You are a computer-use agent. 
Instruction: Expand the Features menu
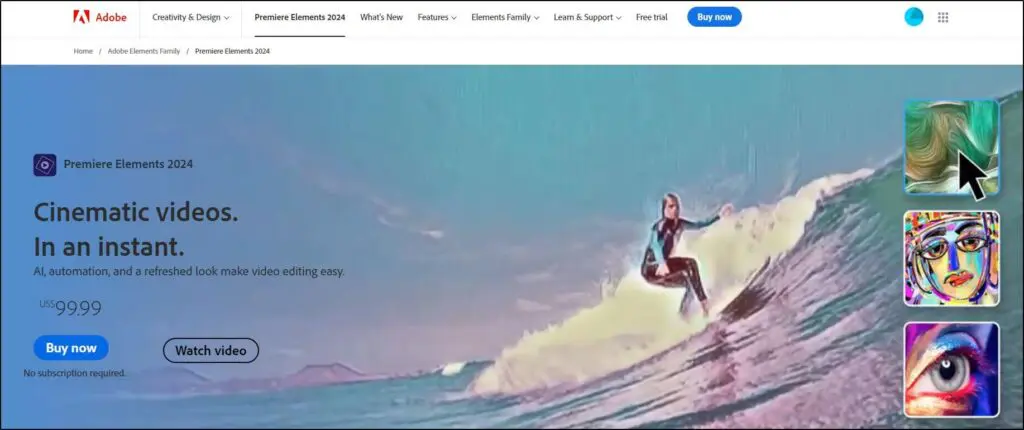point(437,18)
